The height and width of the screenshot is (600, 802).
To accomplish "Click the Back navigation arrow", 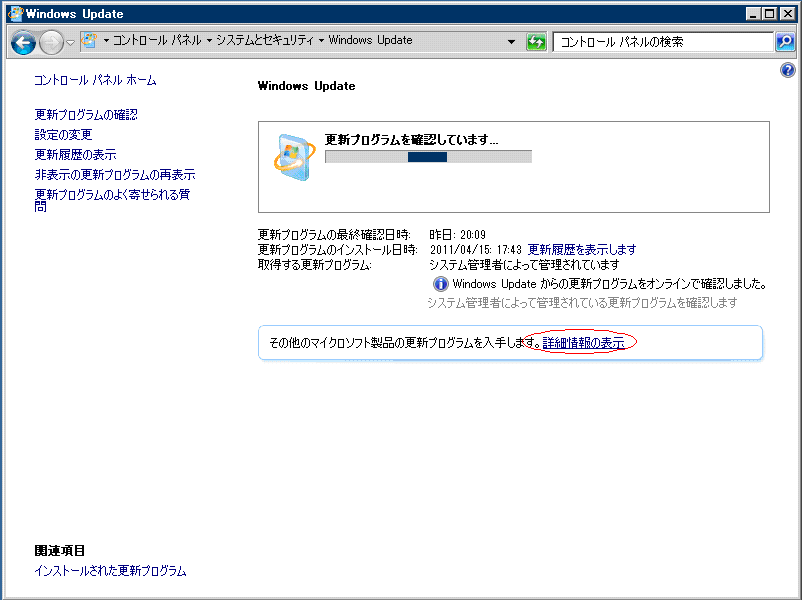I will 24,42.
